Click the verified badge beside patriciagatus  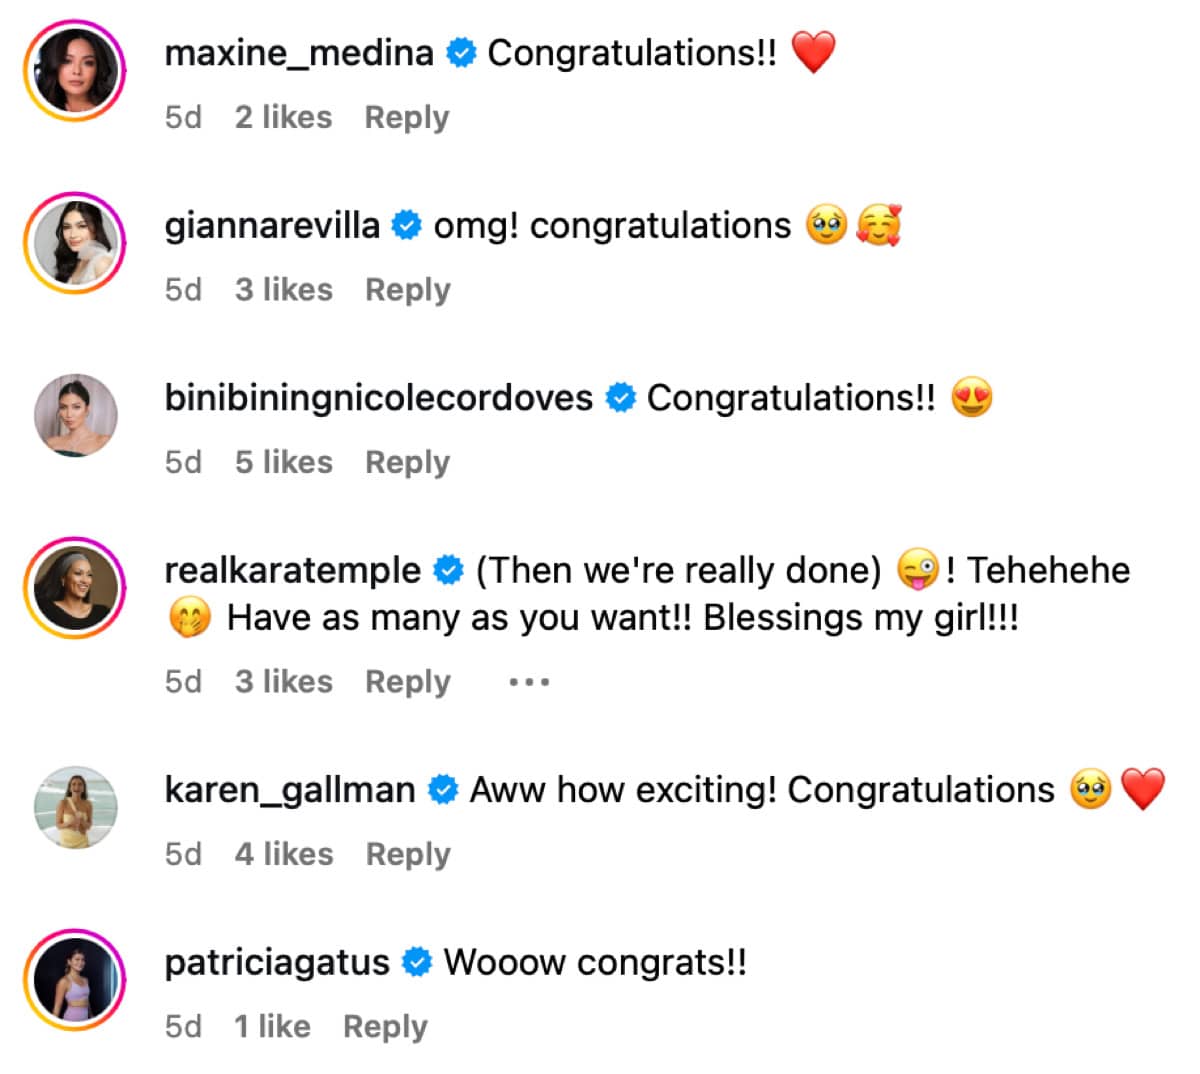[416, 963]
